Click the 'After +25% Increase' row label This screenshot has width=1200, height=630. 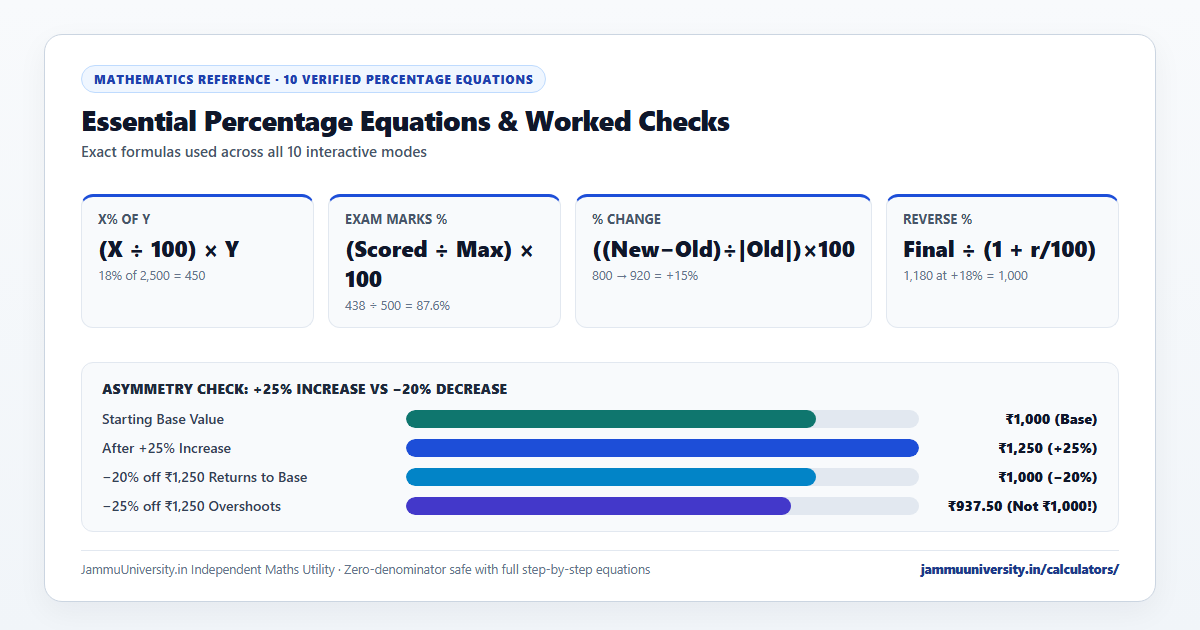point(166,448)
